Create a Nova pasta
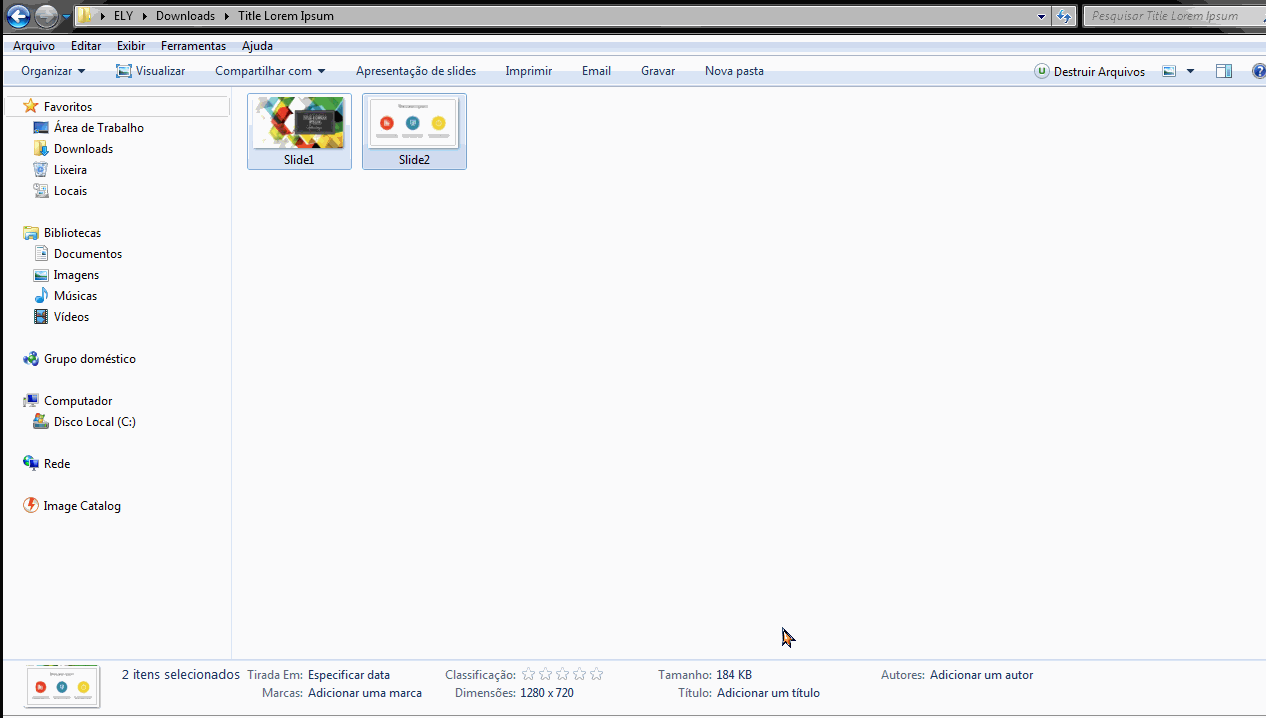This screenshot has height=718, width=1266. point(734,71)
